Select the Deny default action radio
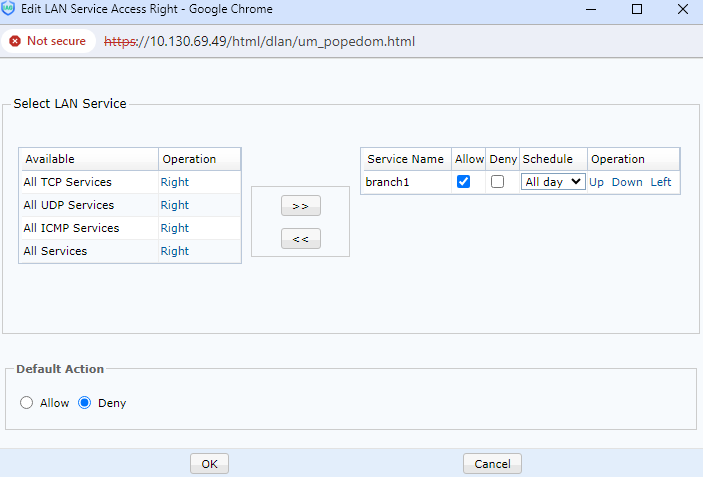 click(x=85, y=403)
